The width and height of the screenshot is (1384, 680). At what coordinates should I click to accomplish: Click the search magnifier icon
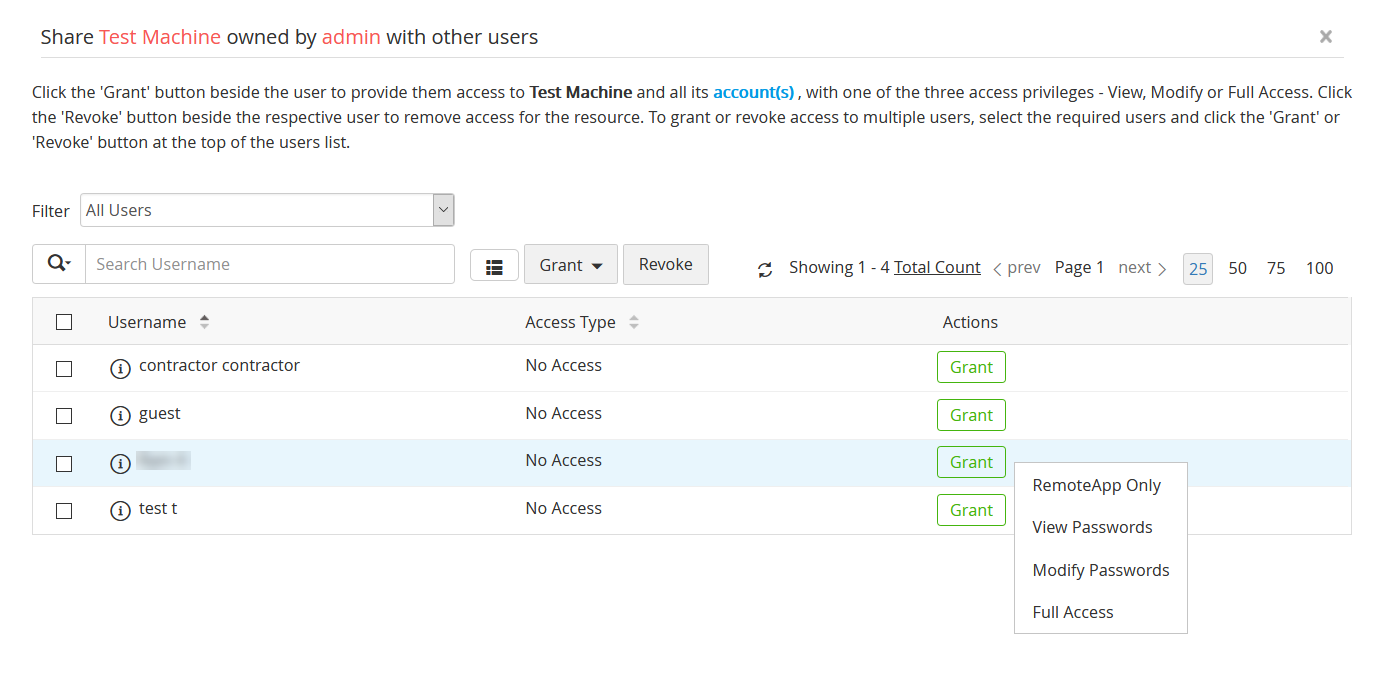pyautogui.click(x=59, y=264)
